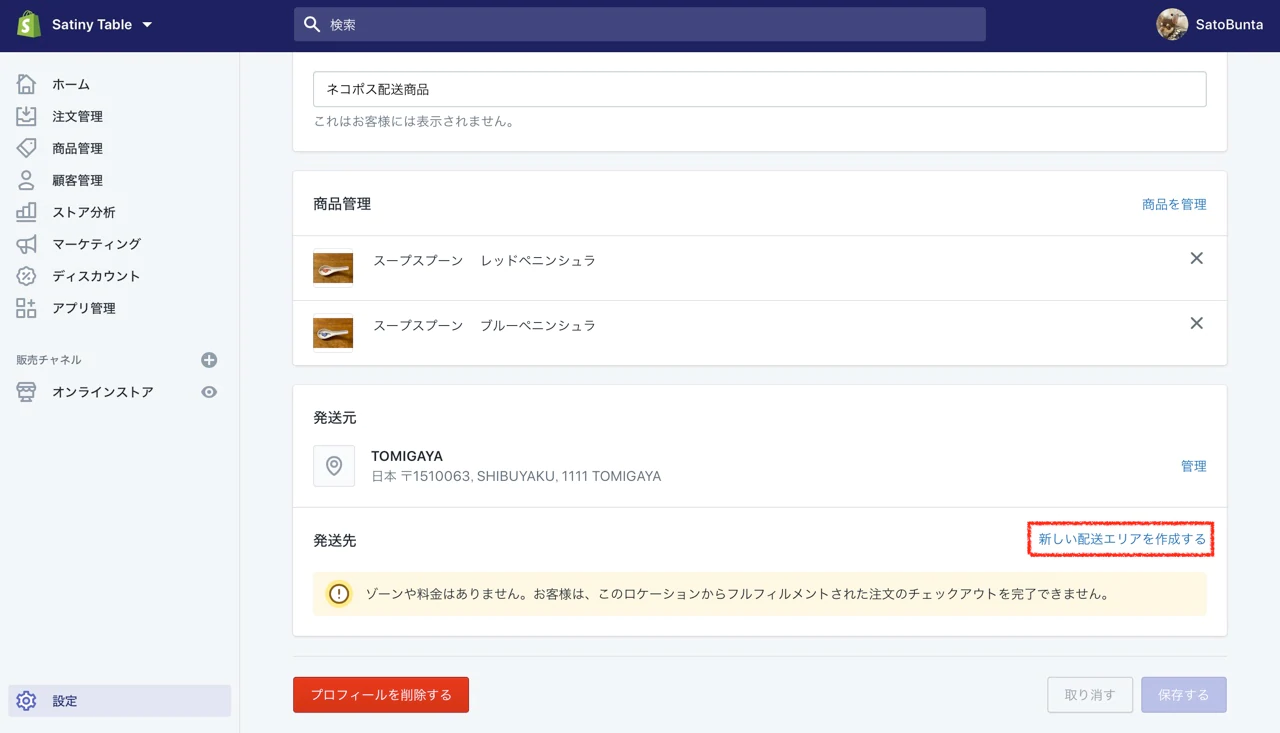Open the マーケティング section

click(x=96, y=244)
